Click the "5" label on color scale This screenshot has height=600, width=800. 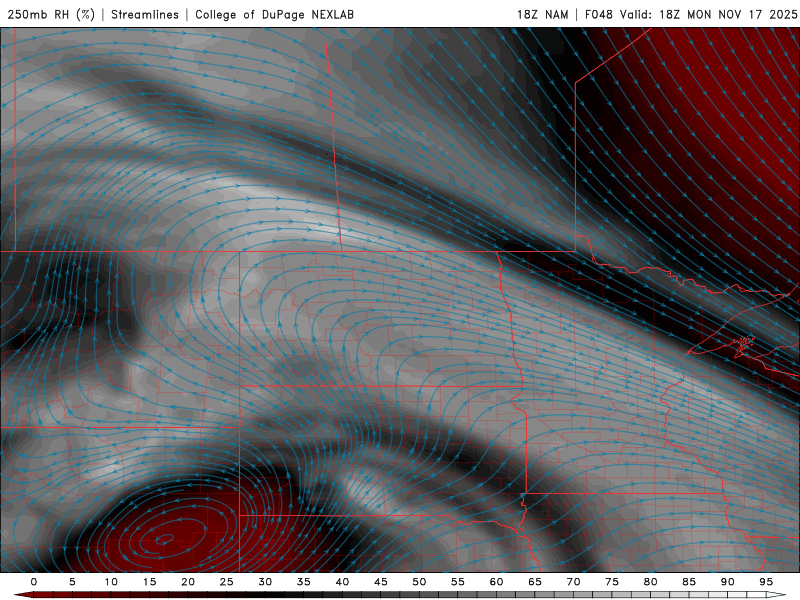tap(72, 582)
